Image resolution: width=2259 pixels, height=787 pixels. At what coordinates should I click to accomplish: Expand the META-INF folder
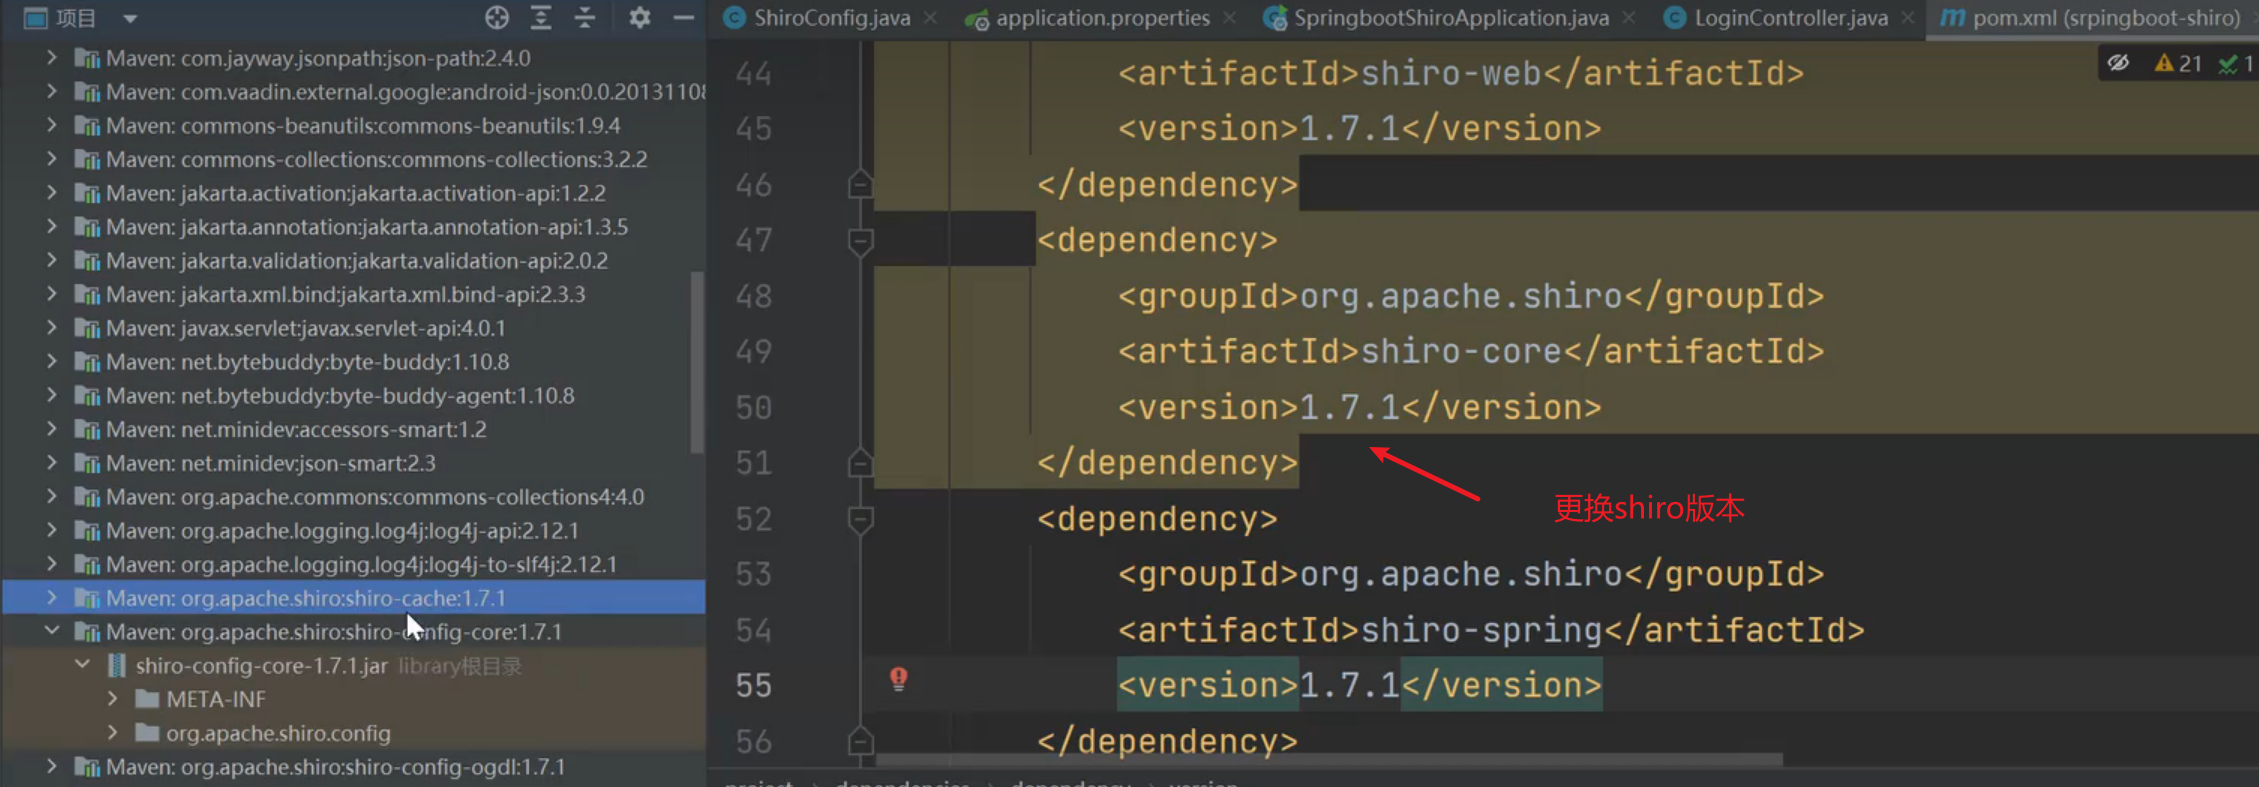(112, 699)
